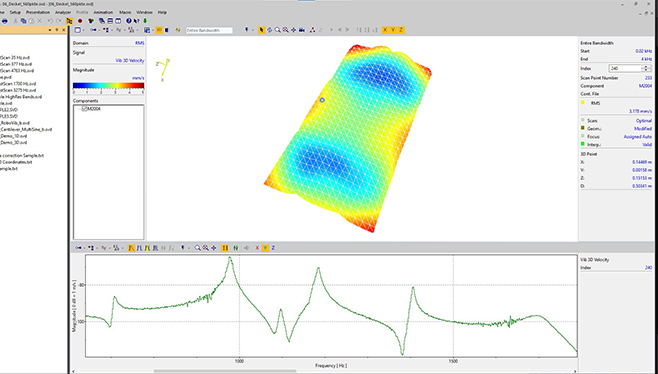Toggle the Z direction in analyzer toolbar
Screen dimensions: 658x374
(x=273, y=248)
